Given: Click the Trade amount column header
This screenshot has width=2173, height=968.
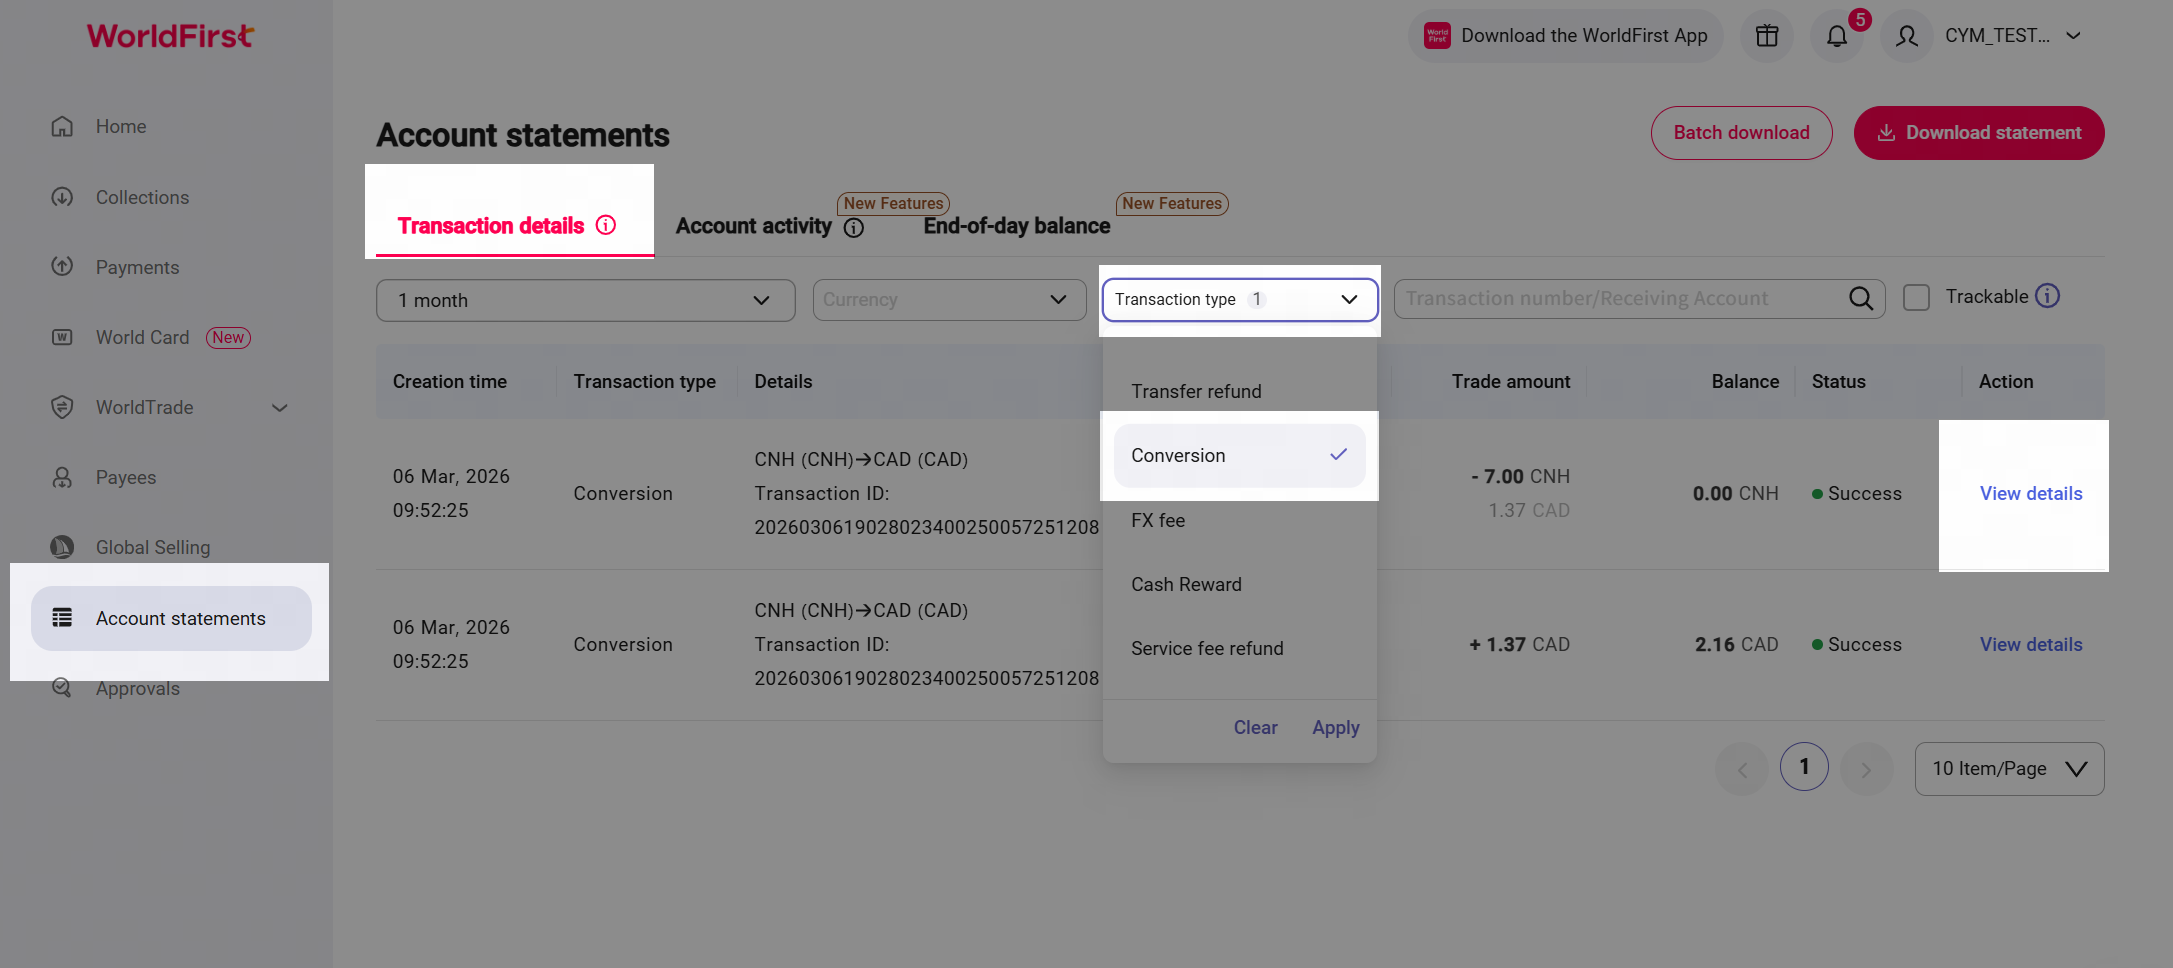Looking at the screenshot, I should pos(1511,382).
